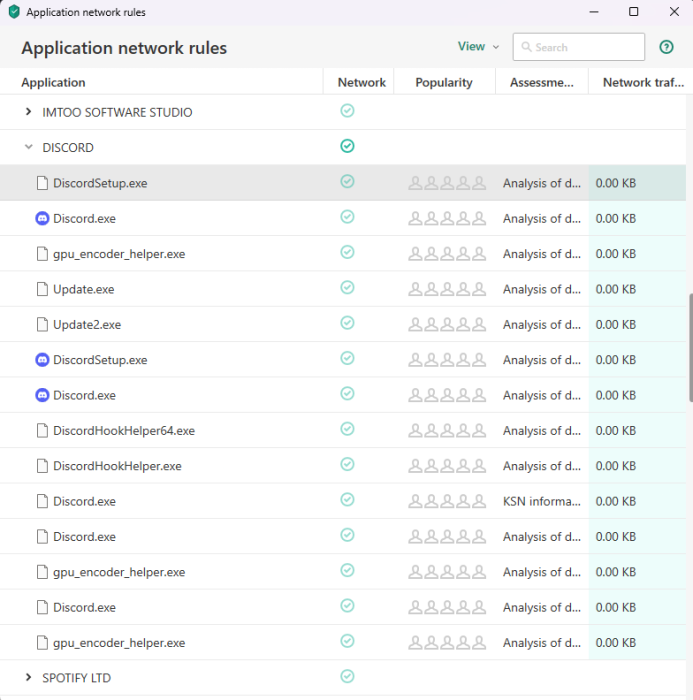Focus the Search input field
Image resolution: width=693 pixels, height=700 pixels.
pyautogui.click(x=579, y=47)
